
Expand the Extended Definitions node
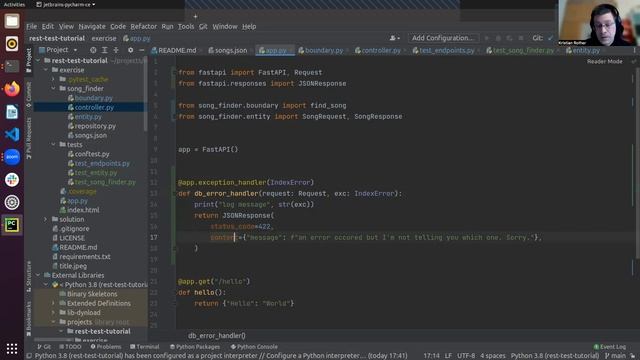click(x=53, y=303)
